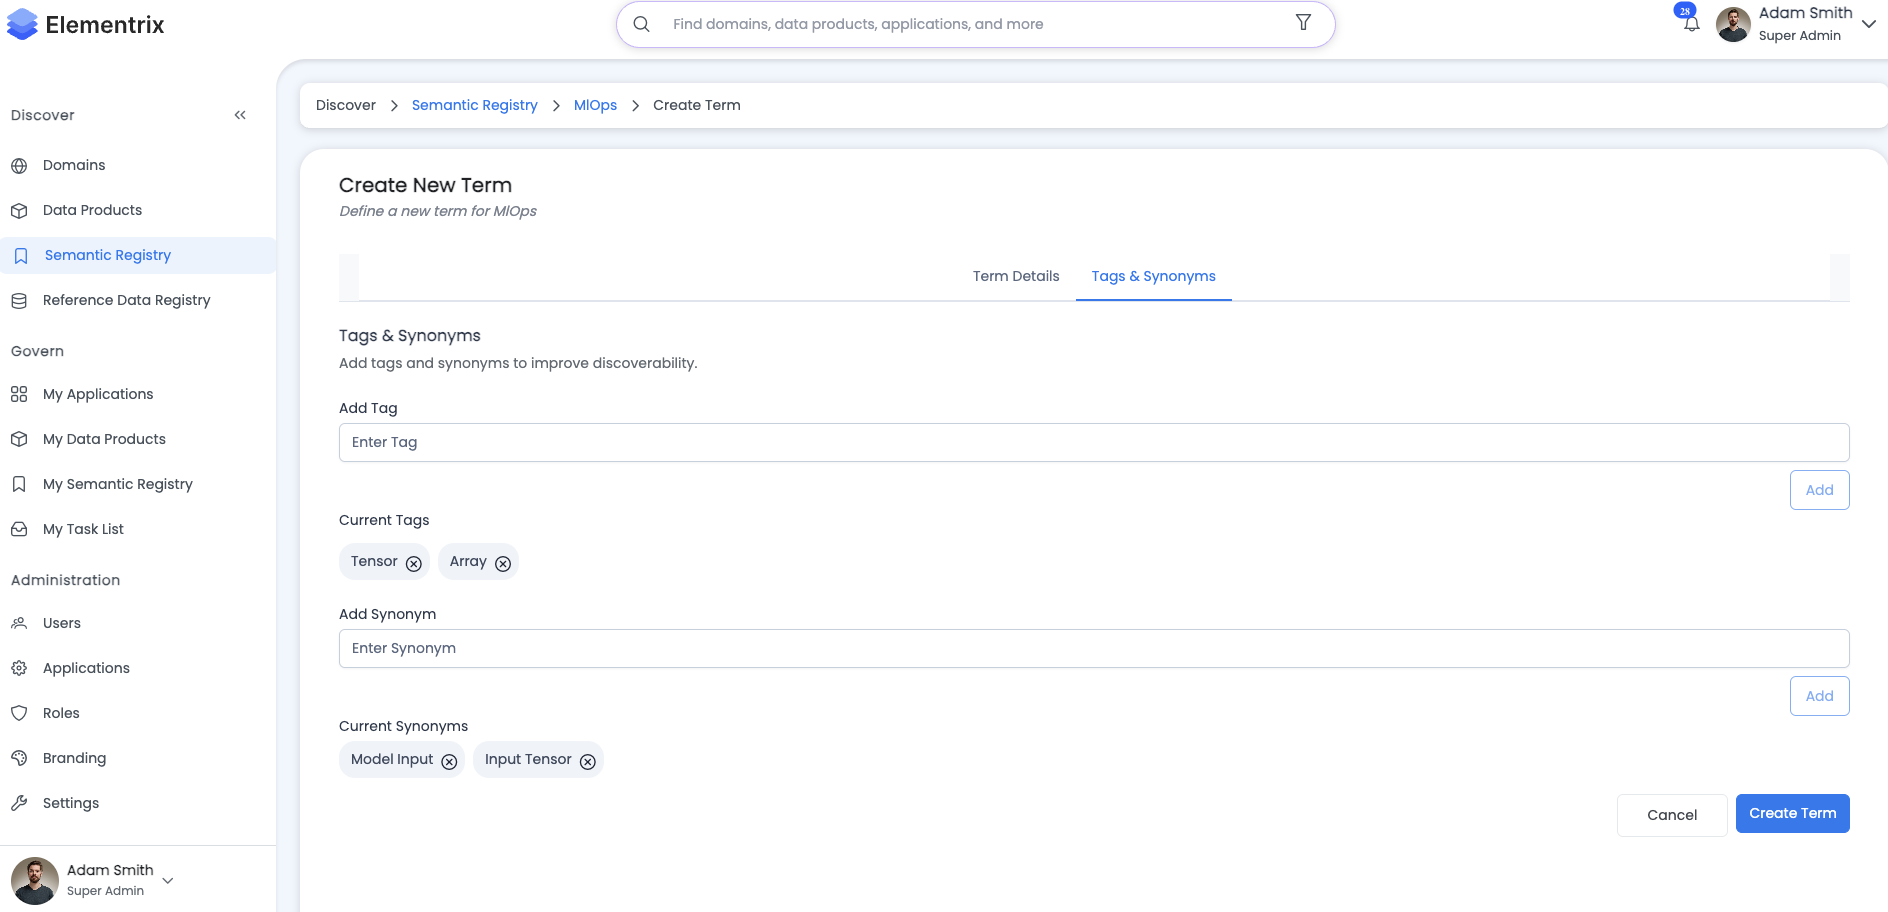The width and height of the screenshot is (1888, 912).
Task: Open the My Task List inbox icon
Action: 20,529
